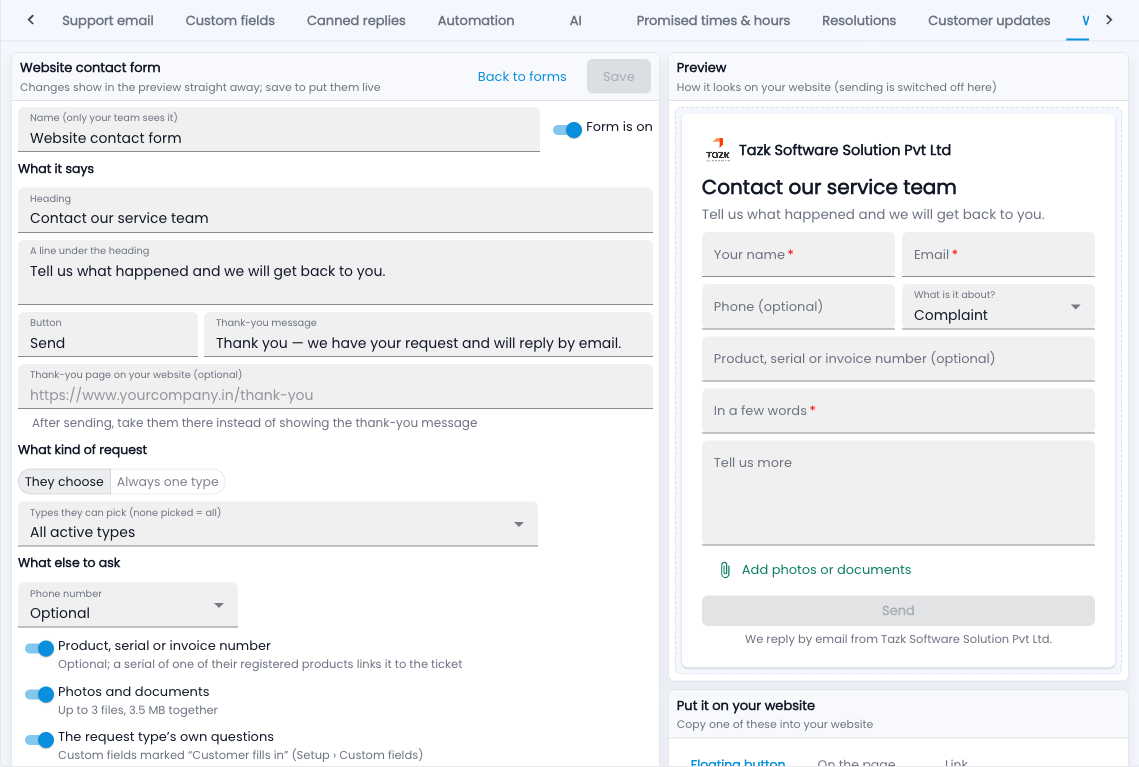
Task: Click the Heading input field
Action: coord(336,210)
